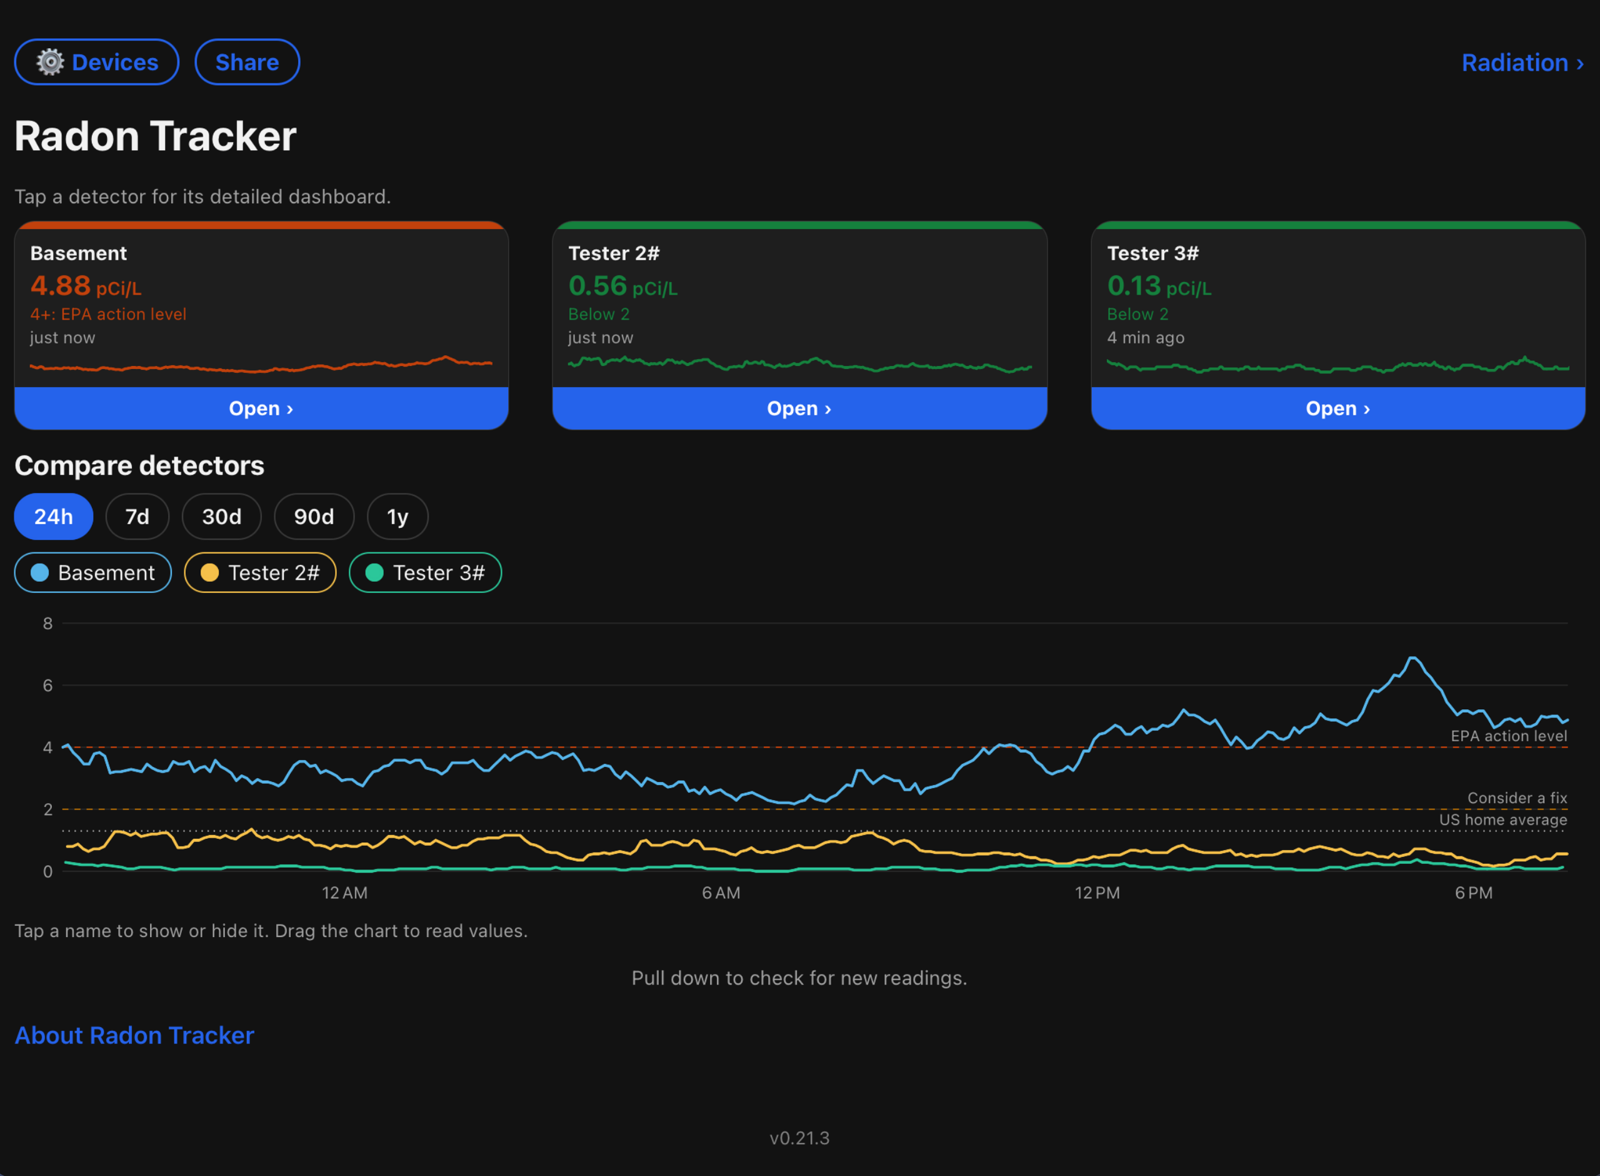
Task: Open the Basement detector dashboard
Action: 261,408
